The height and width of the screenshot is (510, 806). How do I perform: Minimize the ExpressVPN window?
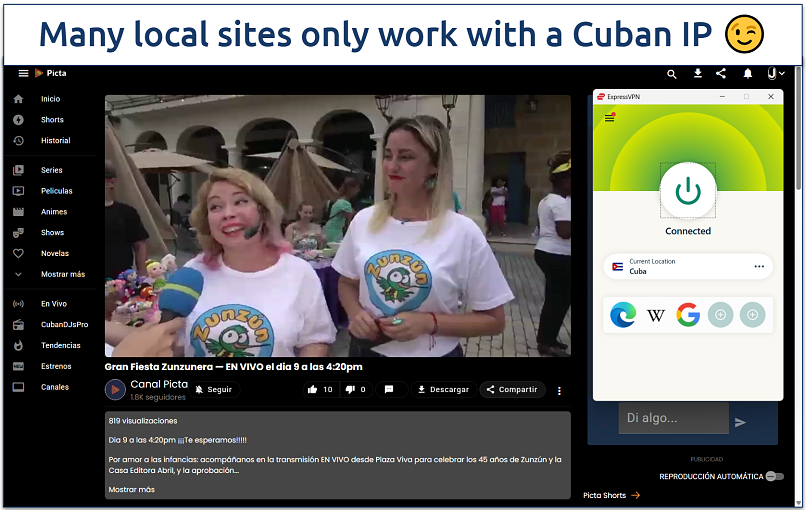tap(722, 97)
